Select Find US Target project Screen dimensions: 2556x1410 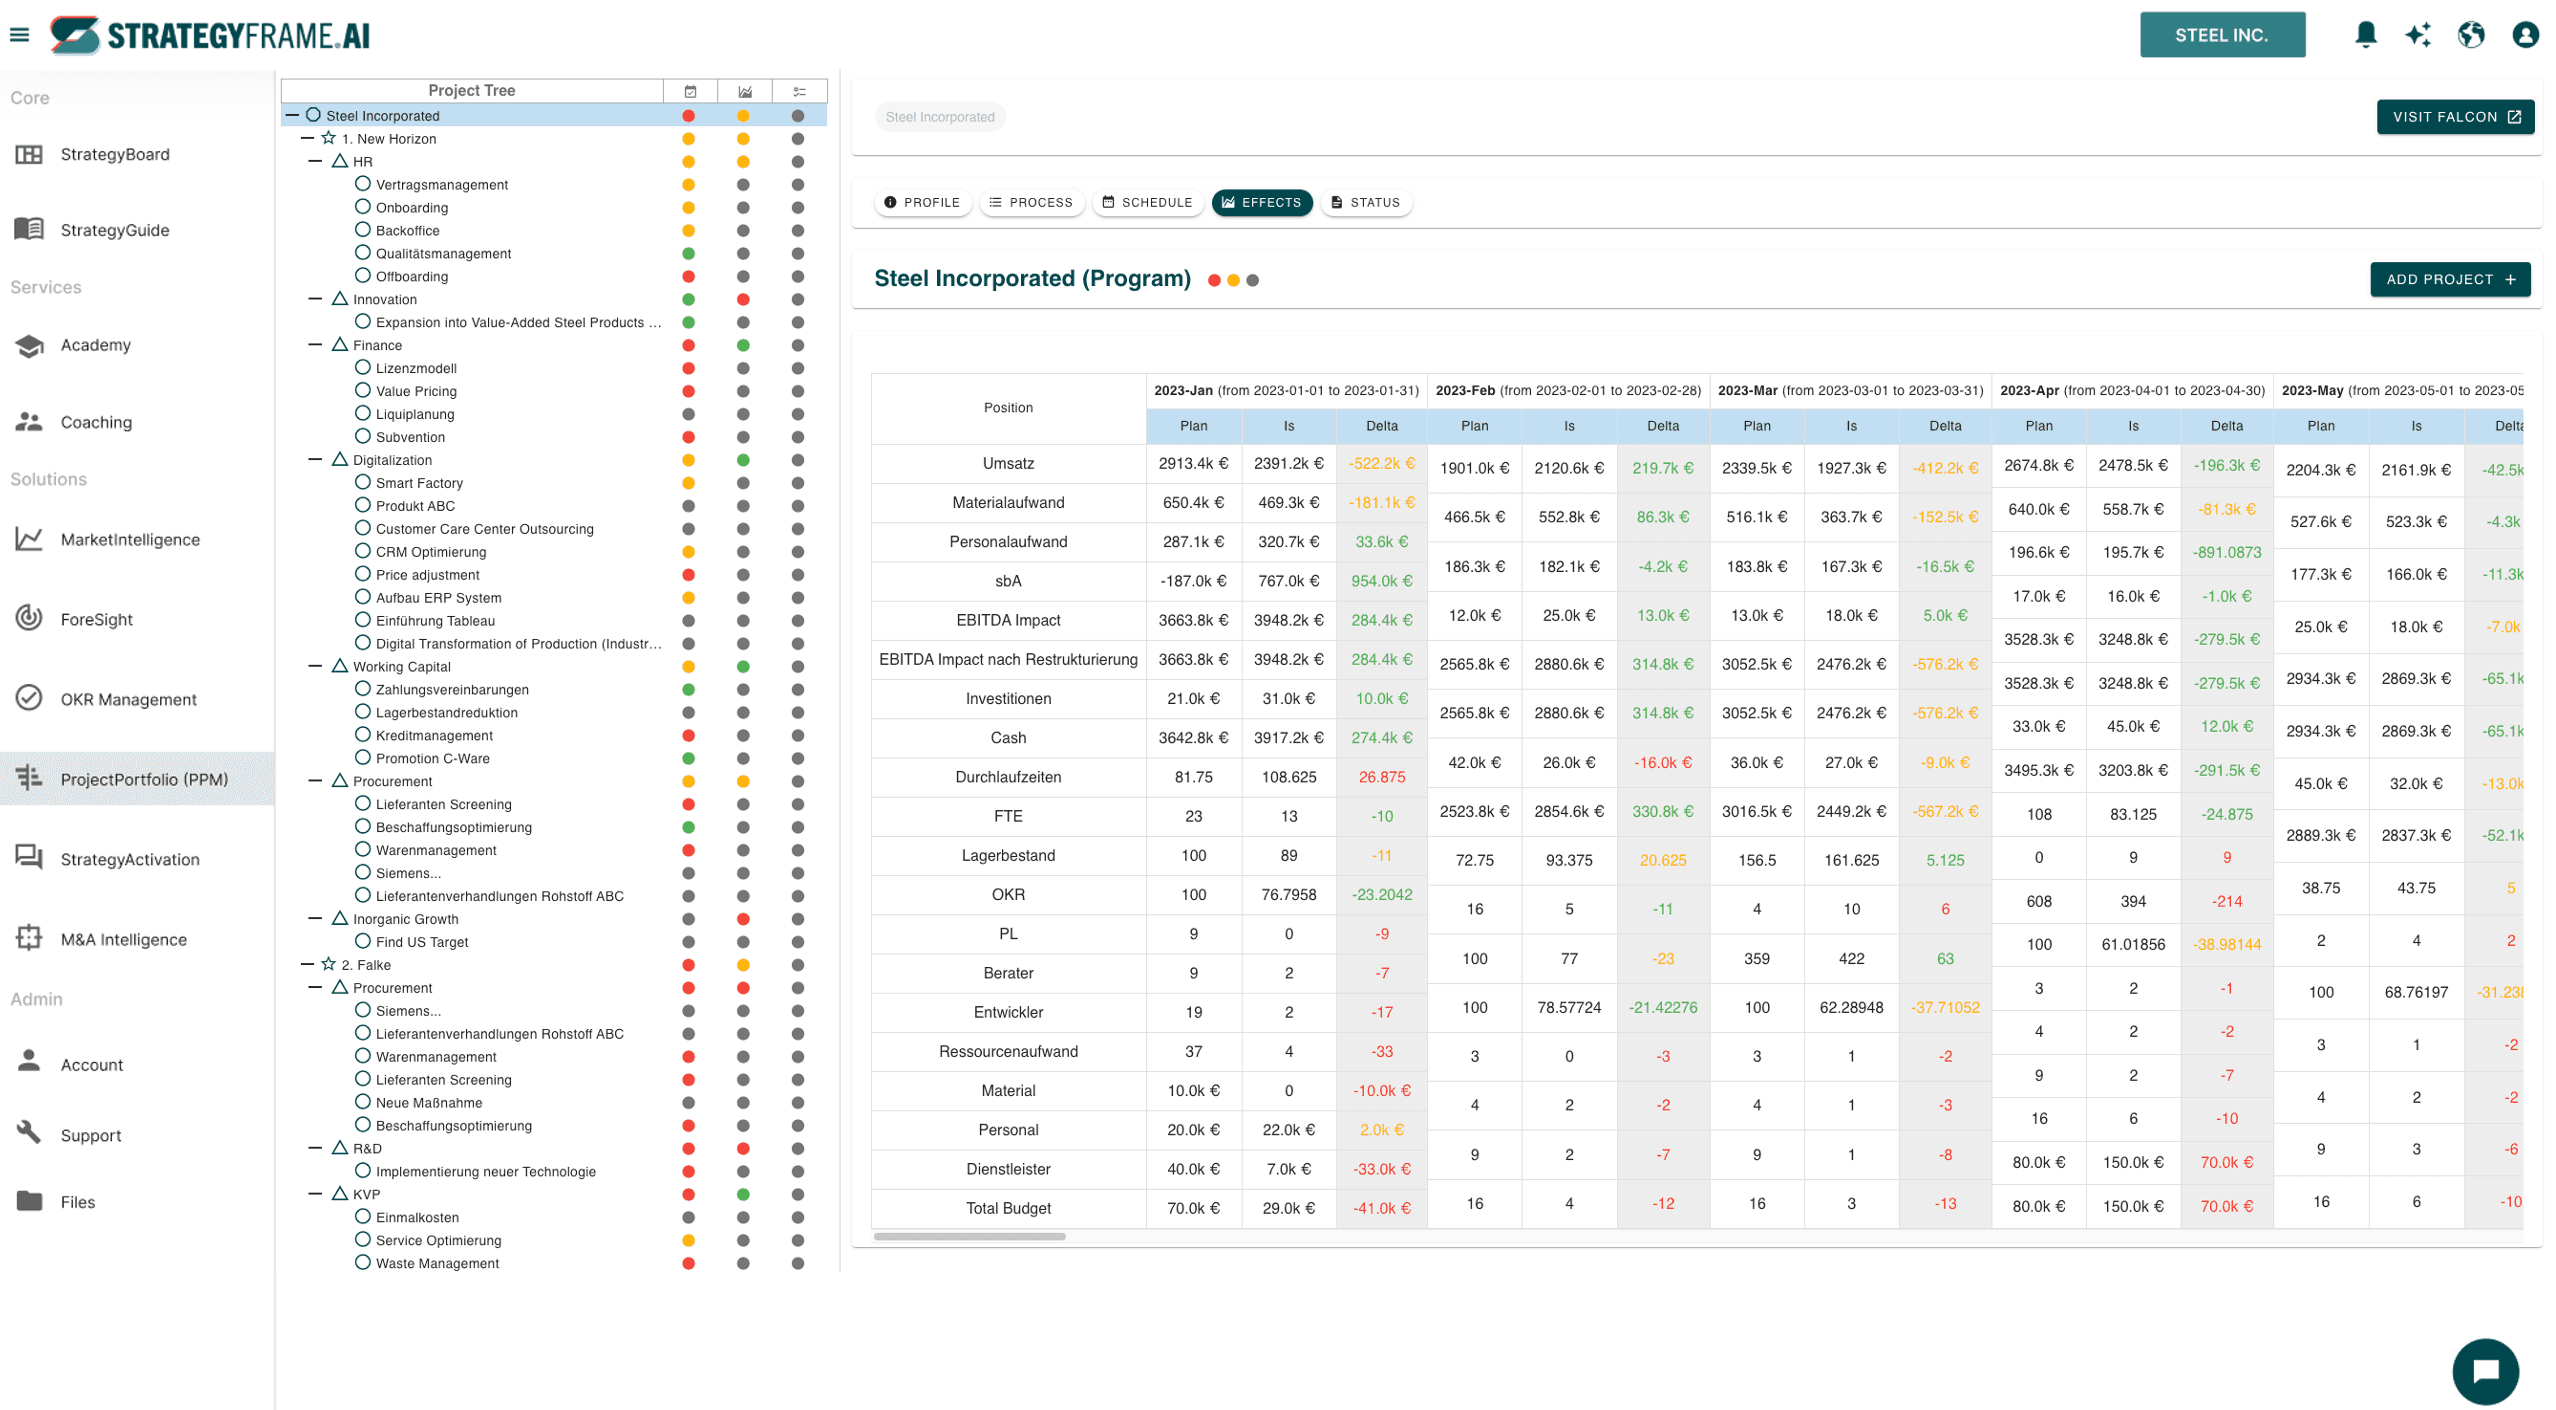(x=422, y=942)
